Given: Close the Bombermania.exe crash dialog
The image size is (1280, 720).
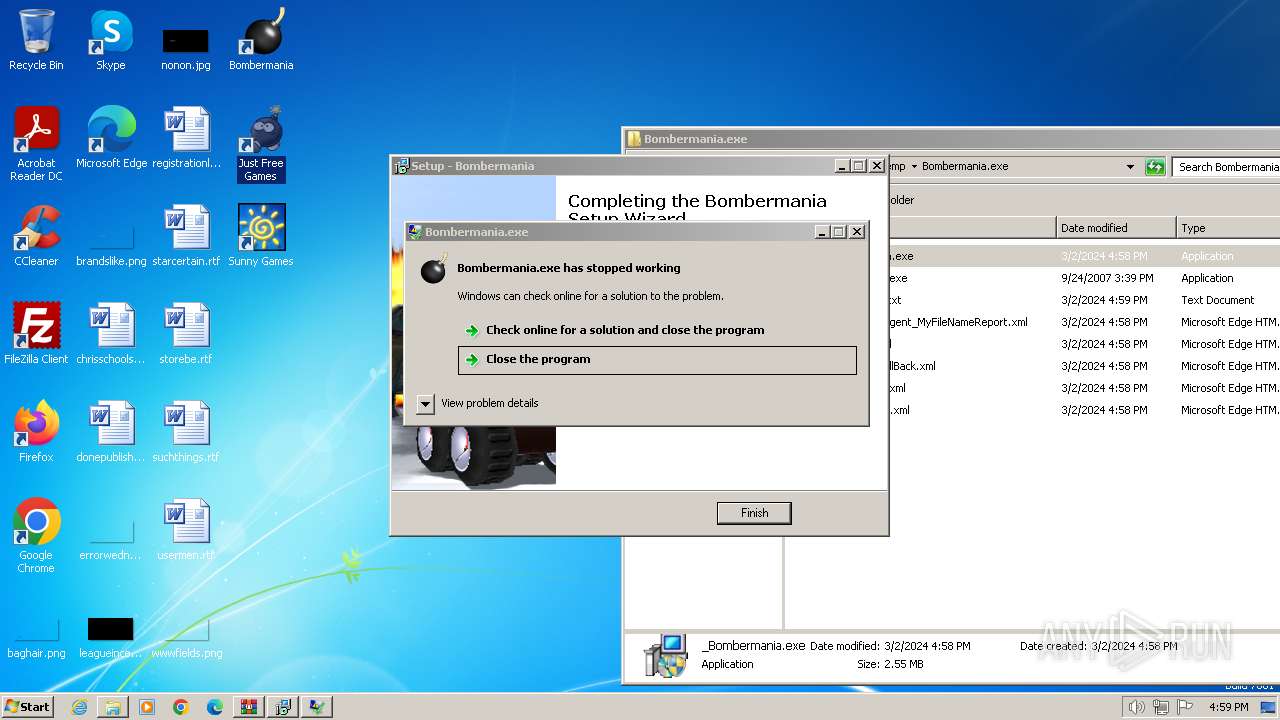Looking at the screenshot, I should [857, 232].
